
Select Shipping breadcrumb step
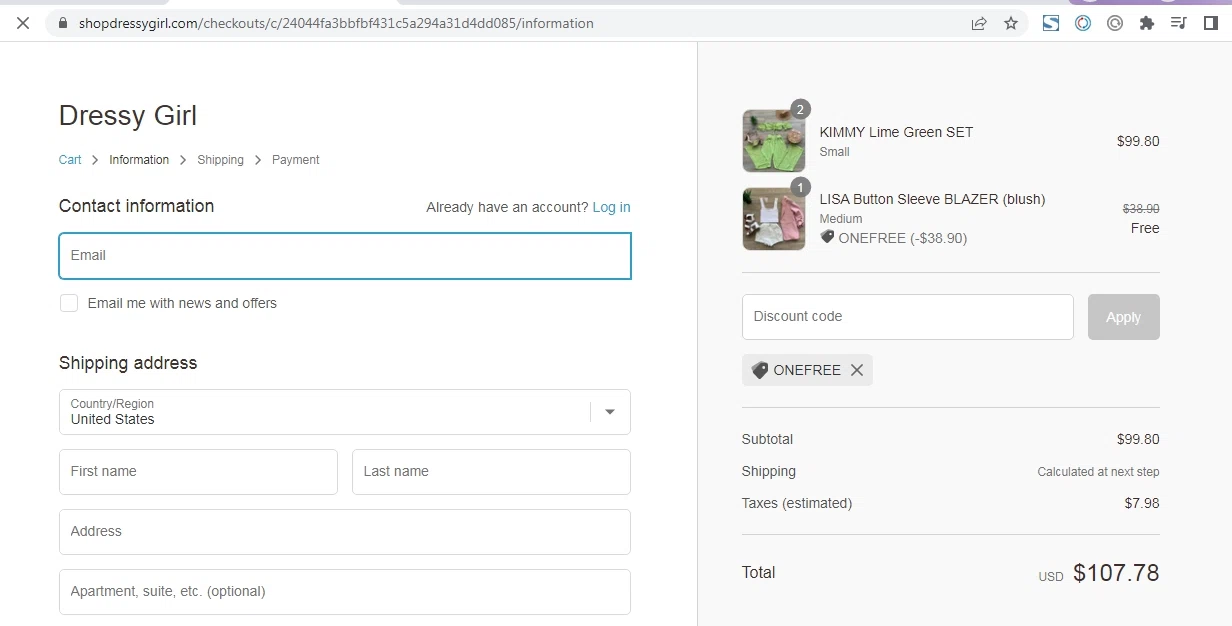coord(220,160)
